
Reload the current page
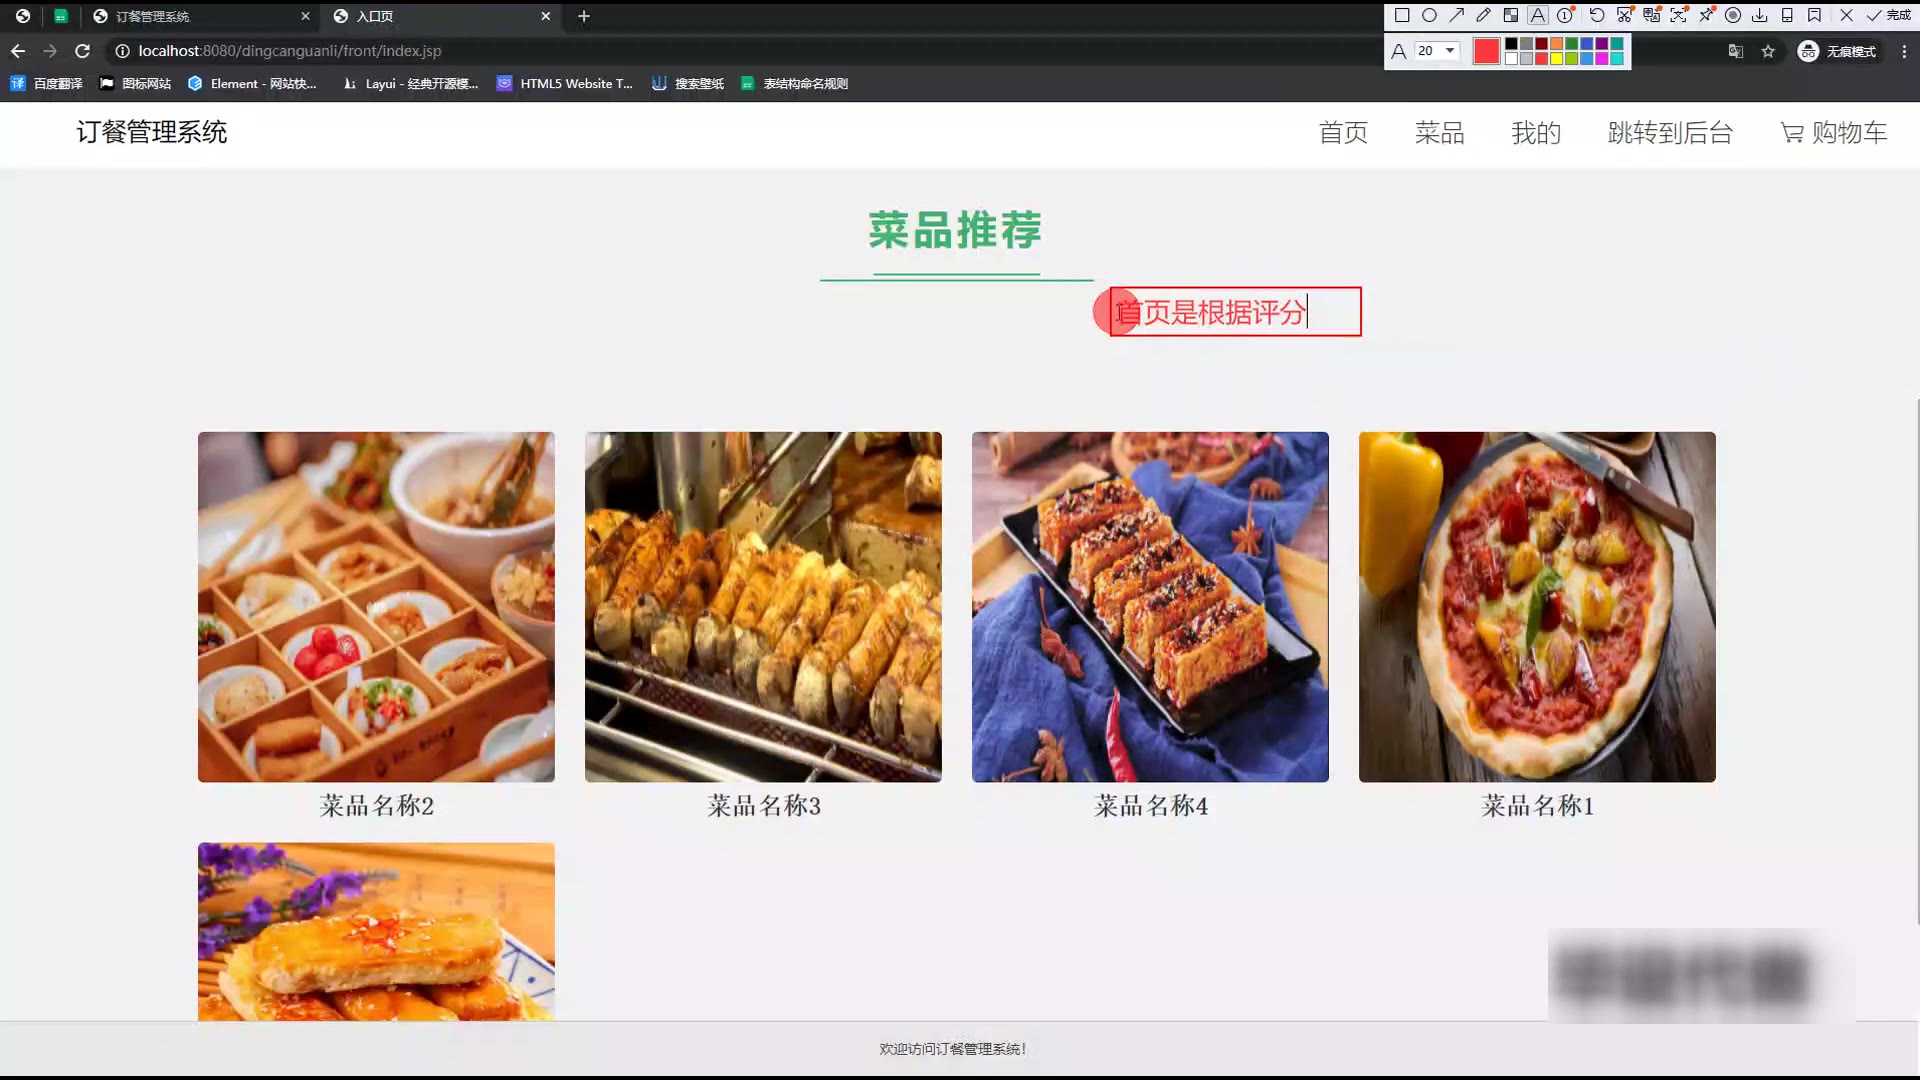point(83,51)
